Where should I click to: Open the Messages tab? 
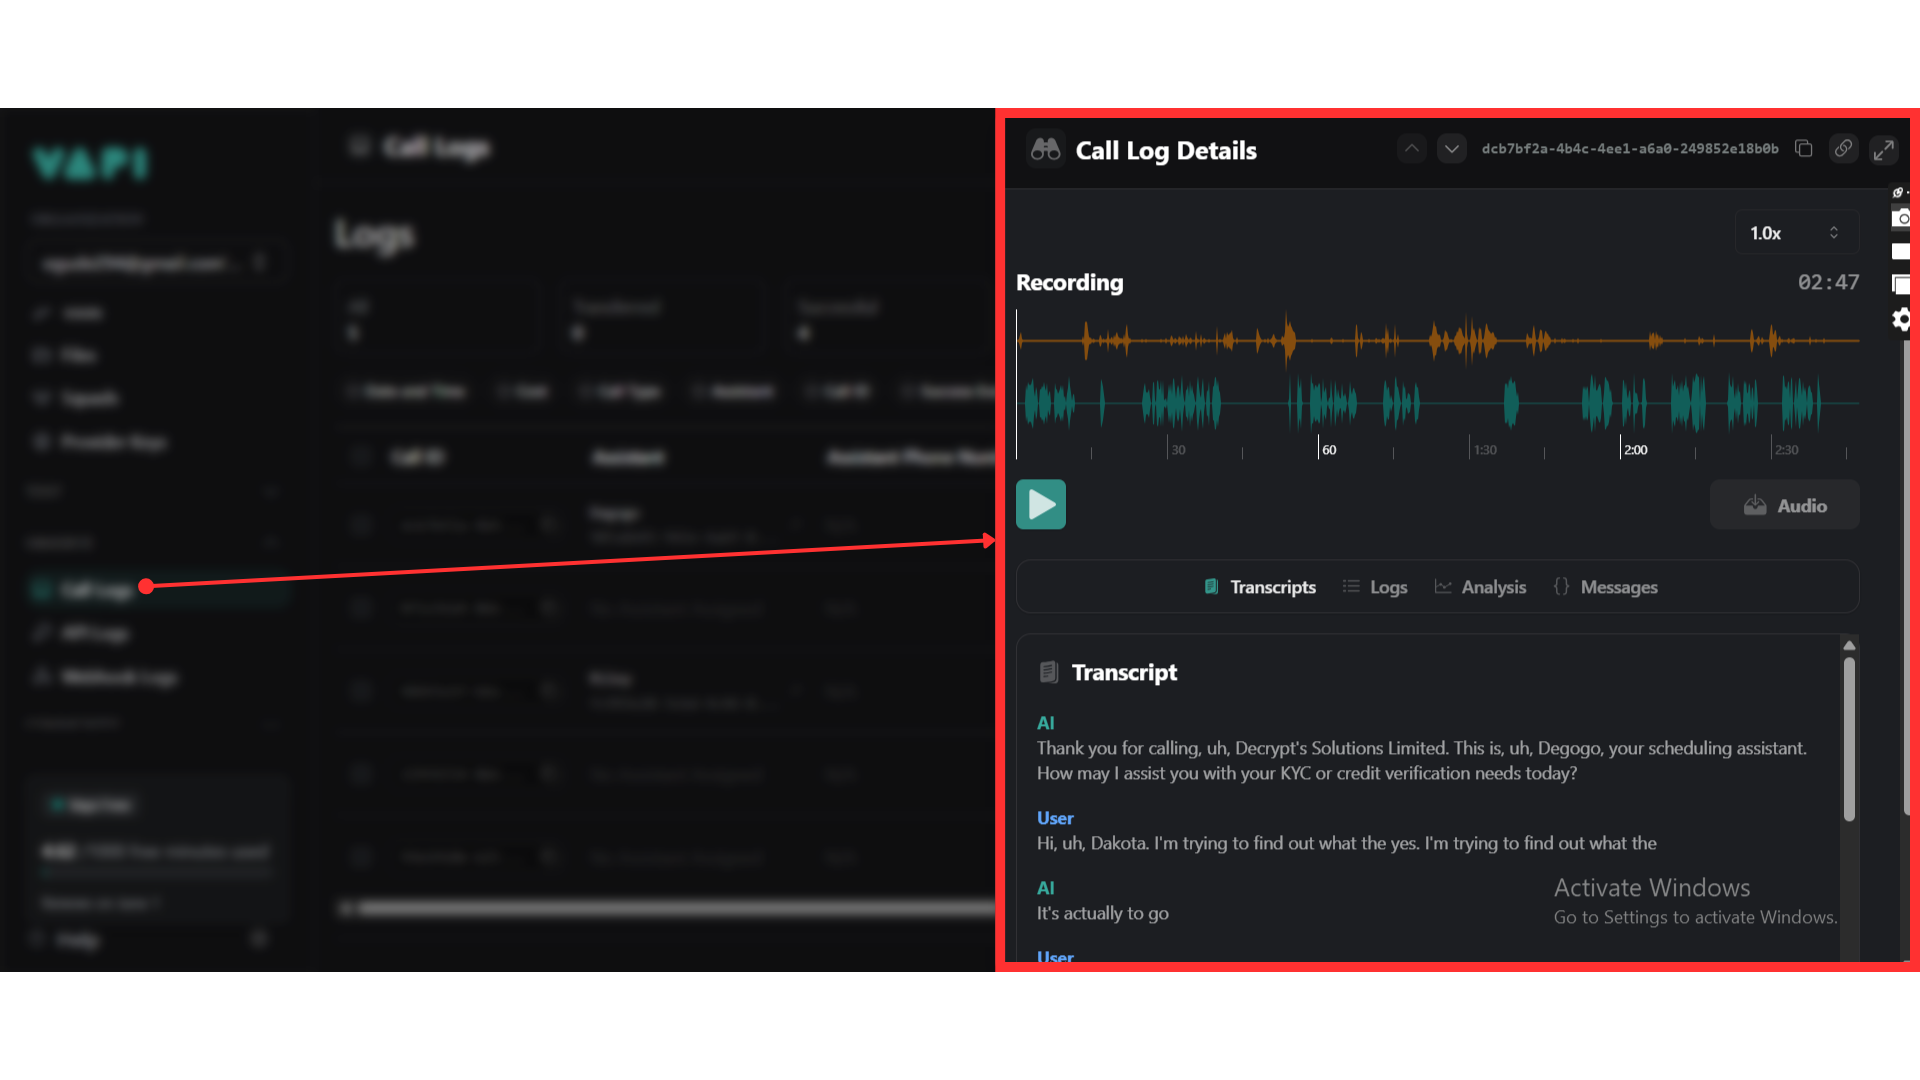(1606, 587)
